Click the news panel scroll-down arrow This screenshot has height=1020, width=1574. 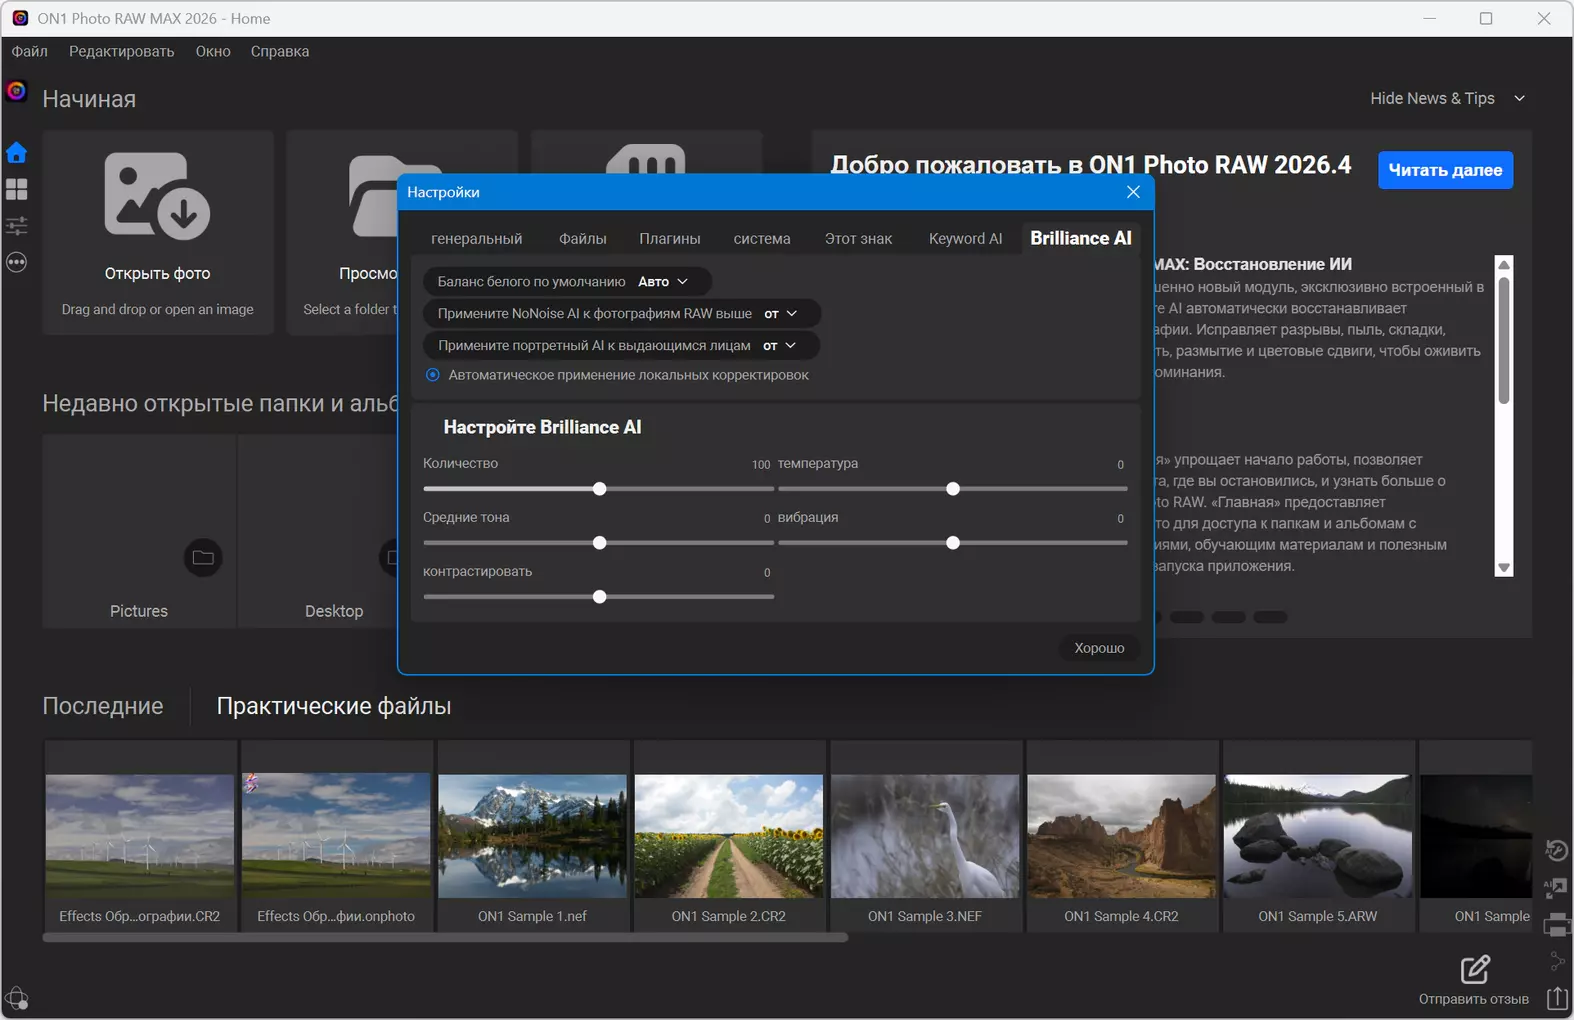[1503, 567]
